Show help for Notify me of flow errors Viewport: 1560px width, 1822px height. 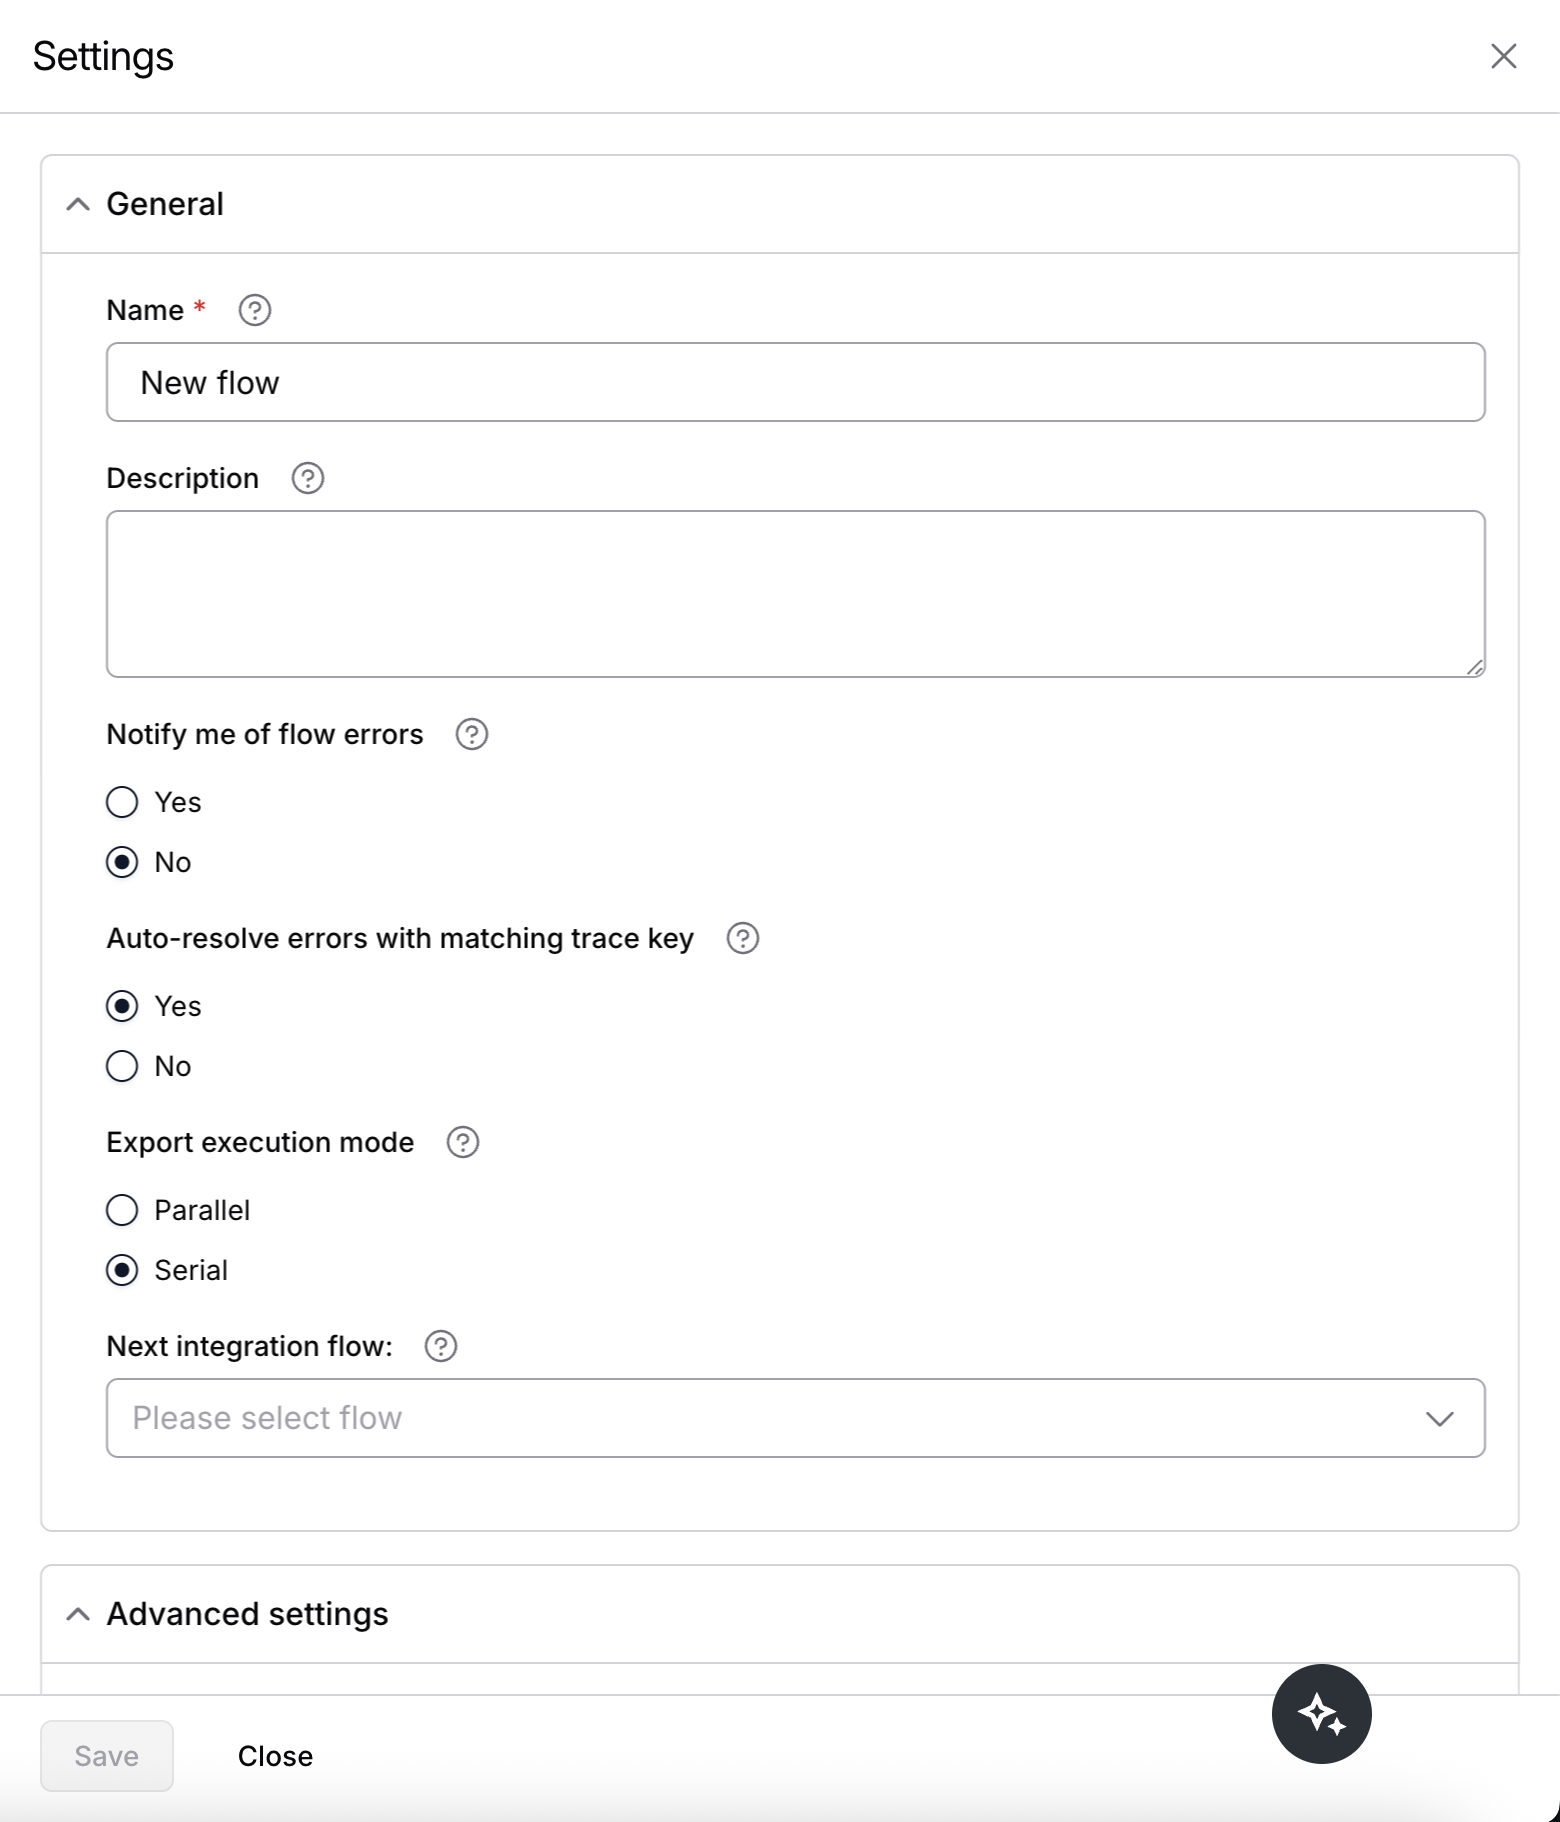point(472,734)
